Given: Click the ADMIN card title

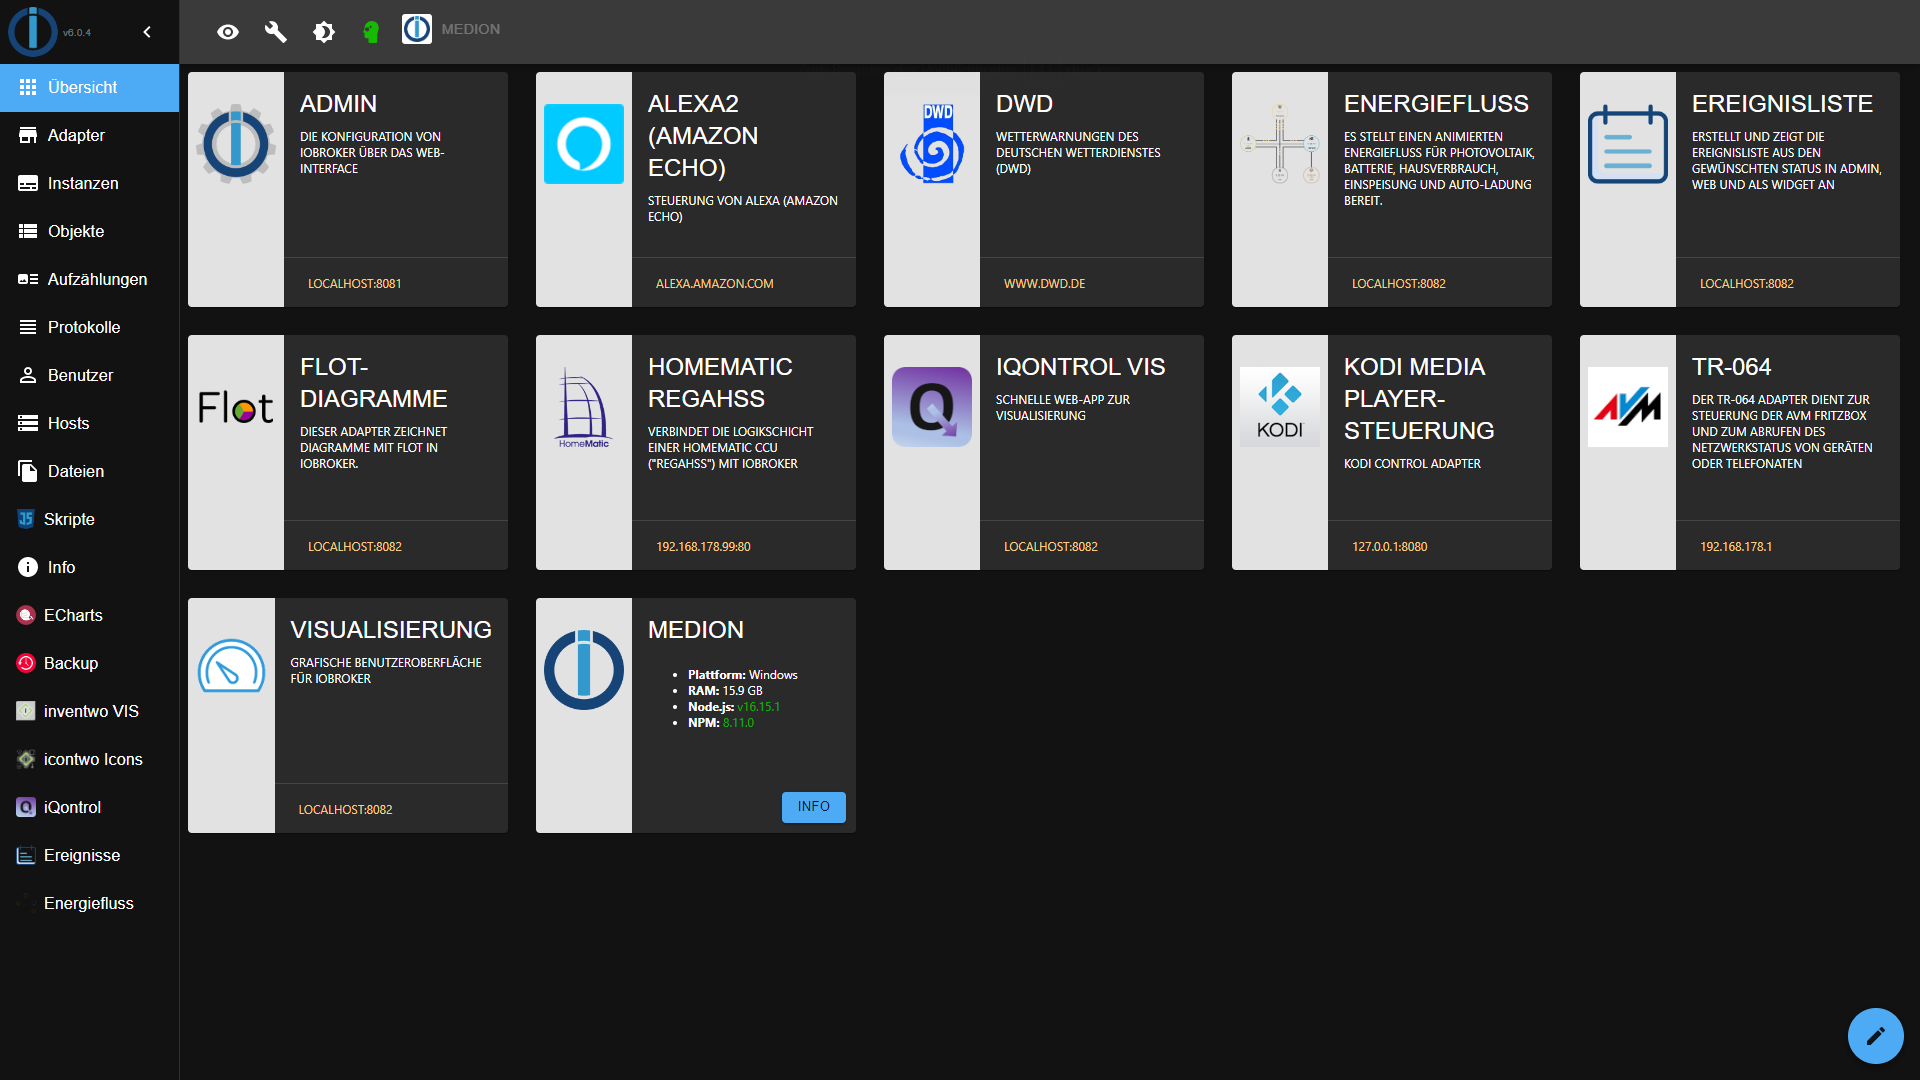Looking at the screenshot, I should pos(339,104).
